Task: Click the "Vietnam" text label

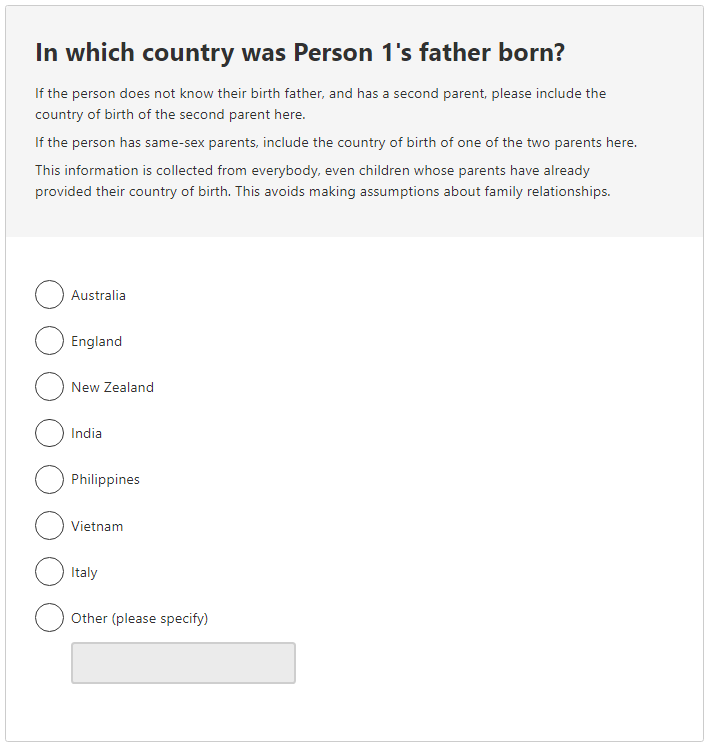Action: (x=97, y=526)
